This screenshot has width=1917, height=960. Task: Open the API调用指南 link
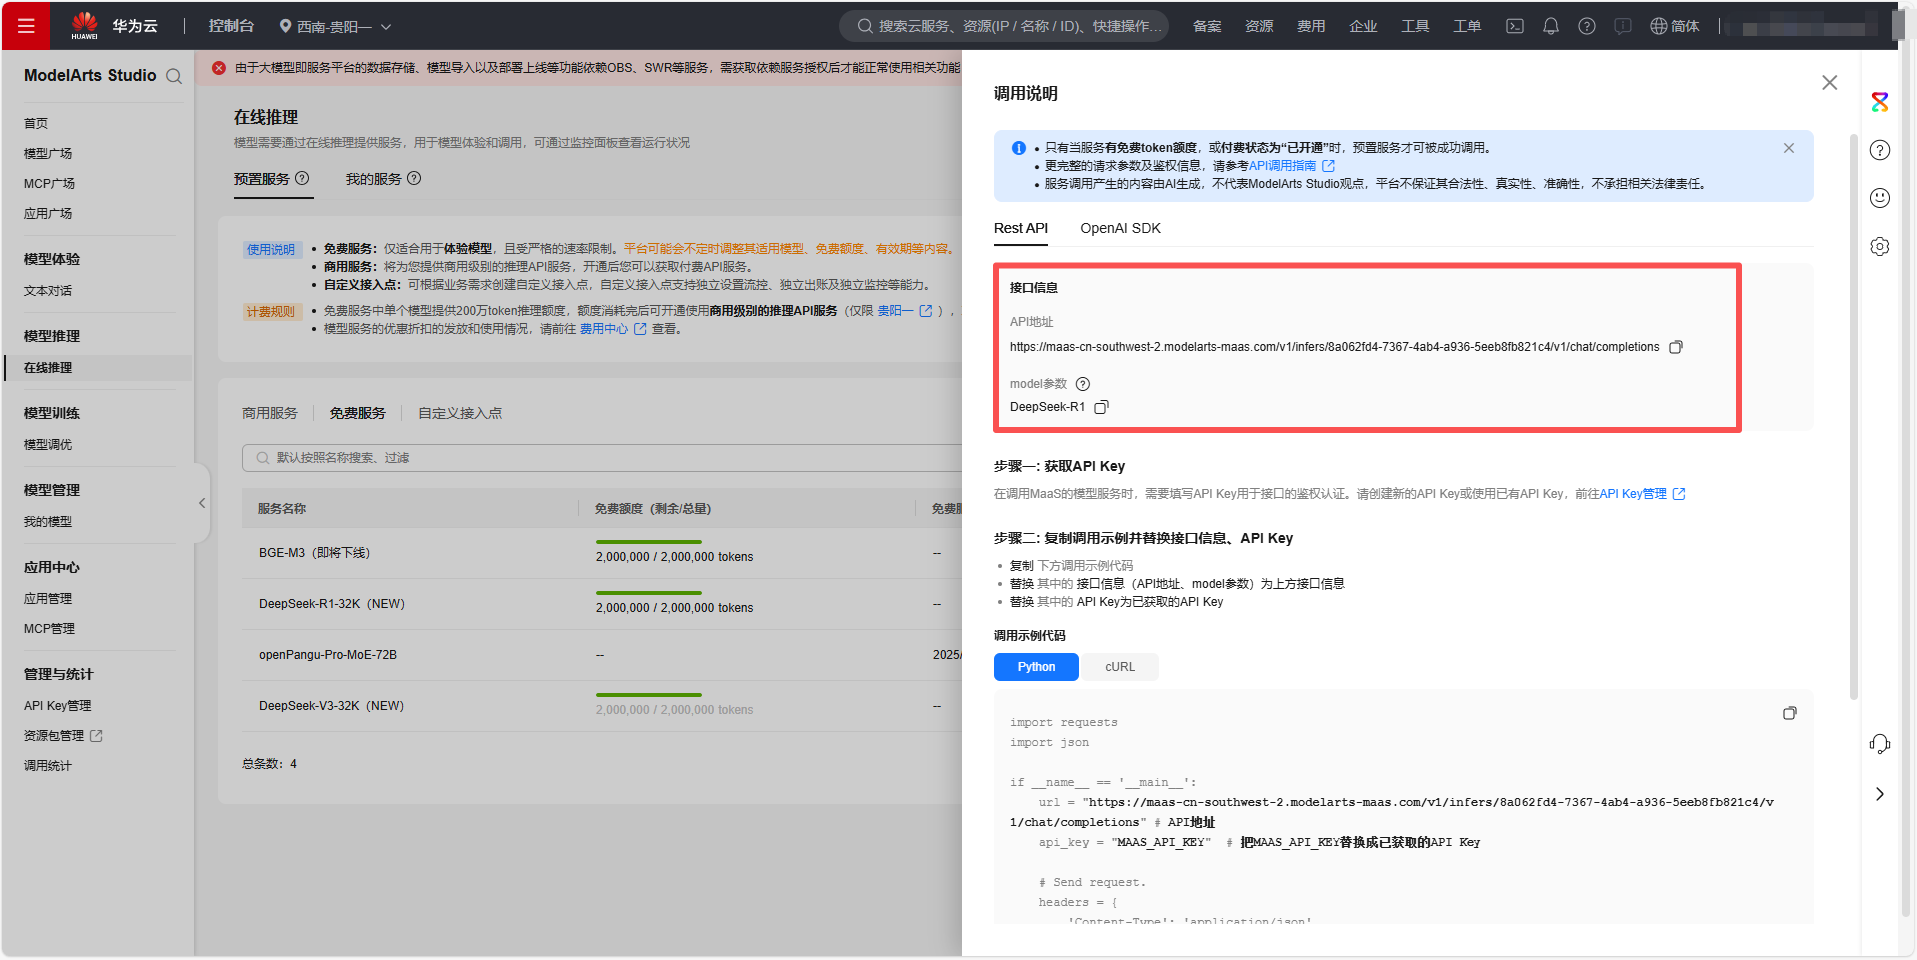coord(1291,166)
